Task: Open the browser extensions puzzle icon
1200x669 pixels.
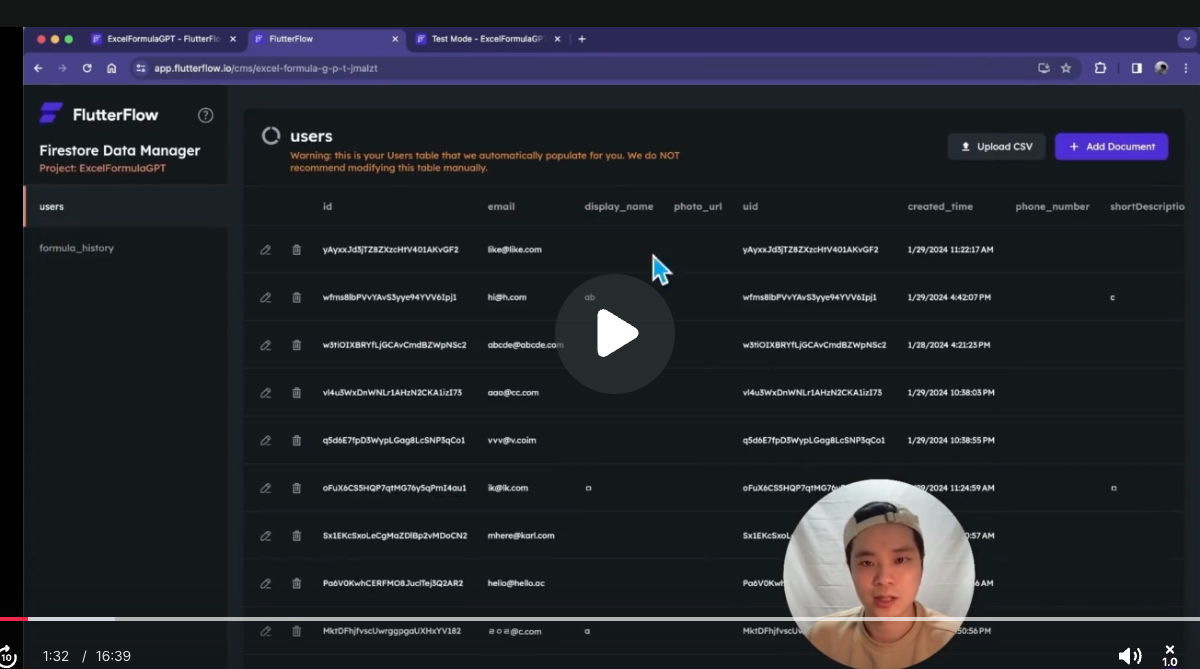Action: [1100, 68]
